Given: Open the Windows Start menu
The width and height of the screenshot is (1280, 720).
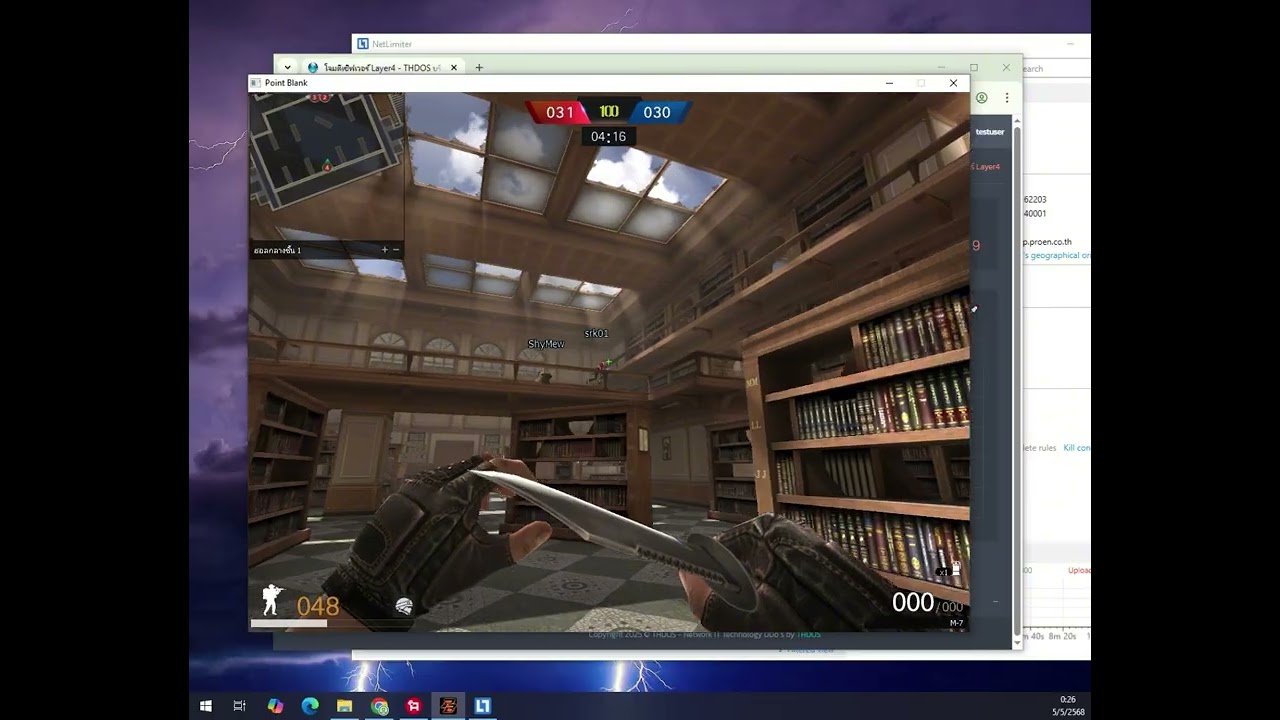Looking at the screenshot, I should [205, 705].
